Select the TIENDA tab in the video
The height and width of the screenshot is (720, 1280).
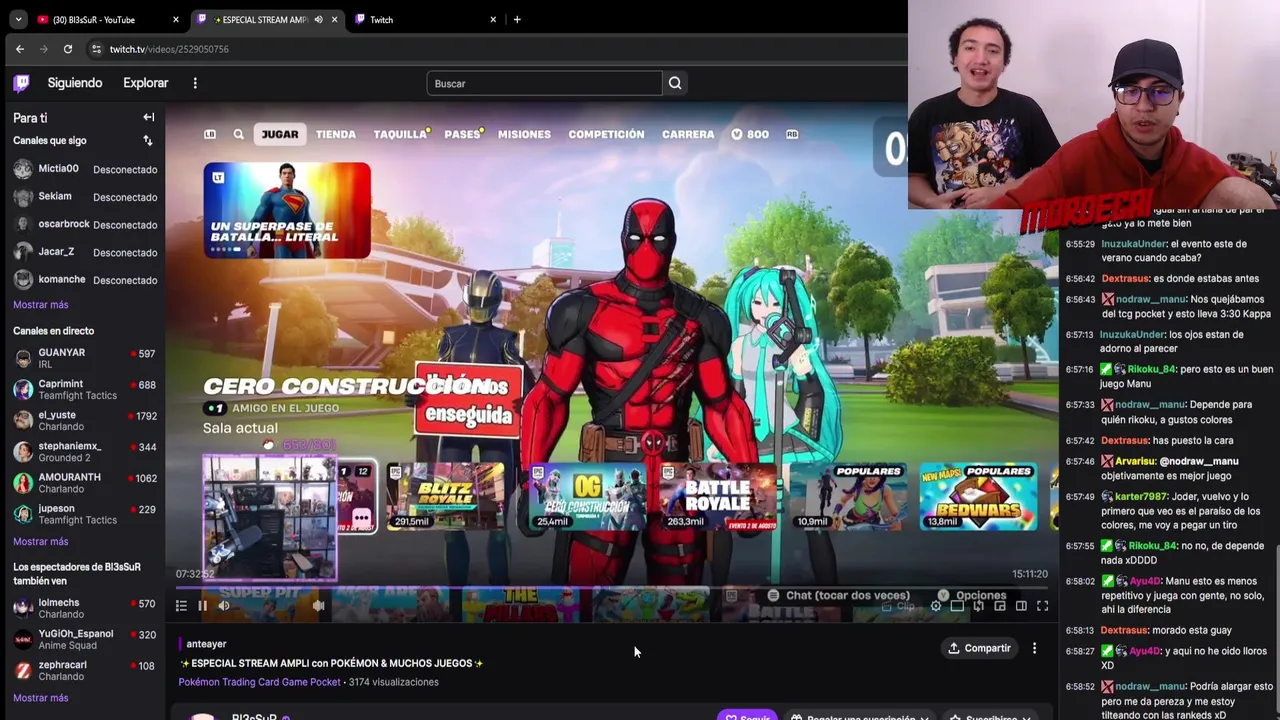click(336, 134)
